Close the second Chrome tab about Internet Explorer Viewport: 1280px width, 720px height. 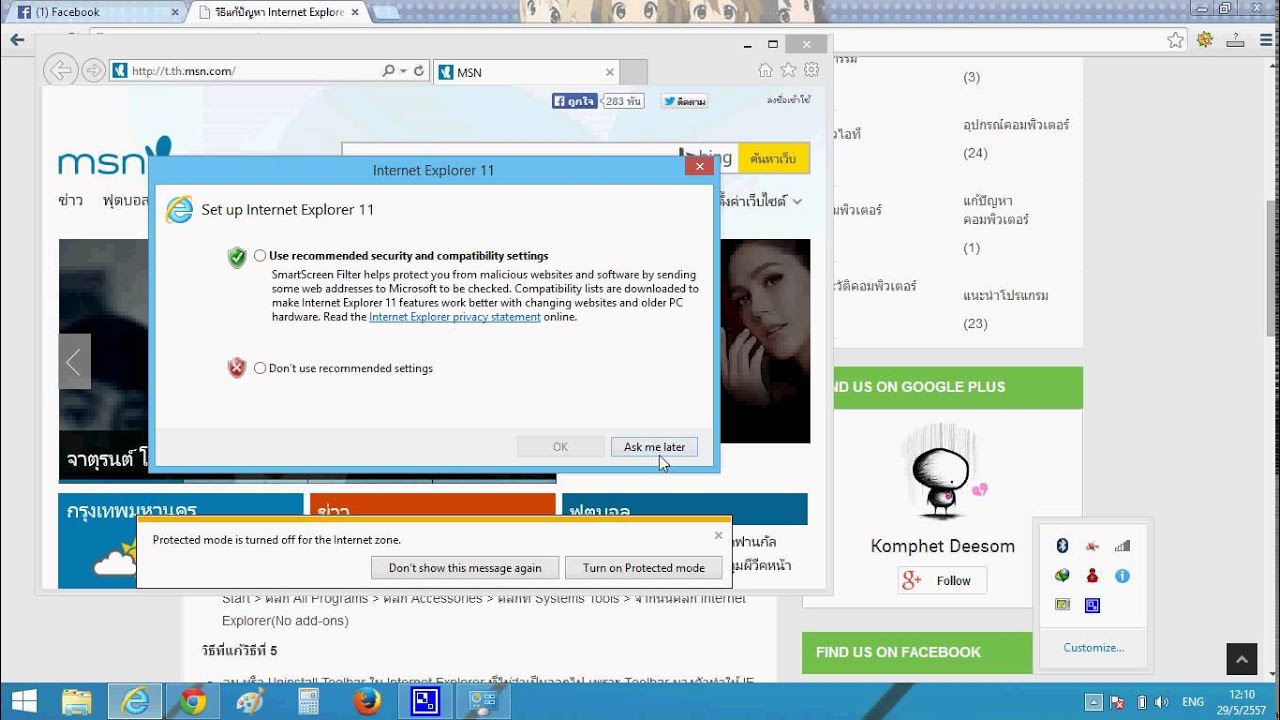pos(355,12)
